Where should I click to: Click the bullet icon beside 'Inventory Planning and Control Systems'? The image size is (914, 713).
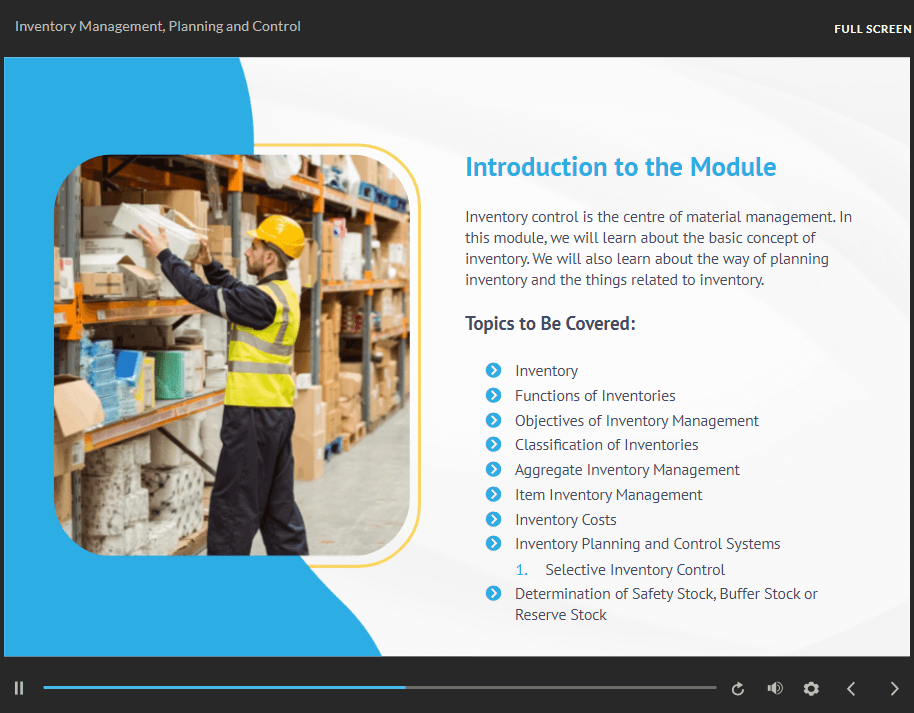tap(493, 543)
